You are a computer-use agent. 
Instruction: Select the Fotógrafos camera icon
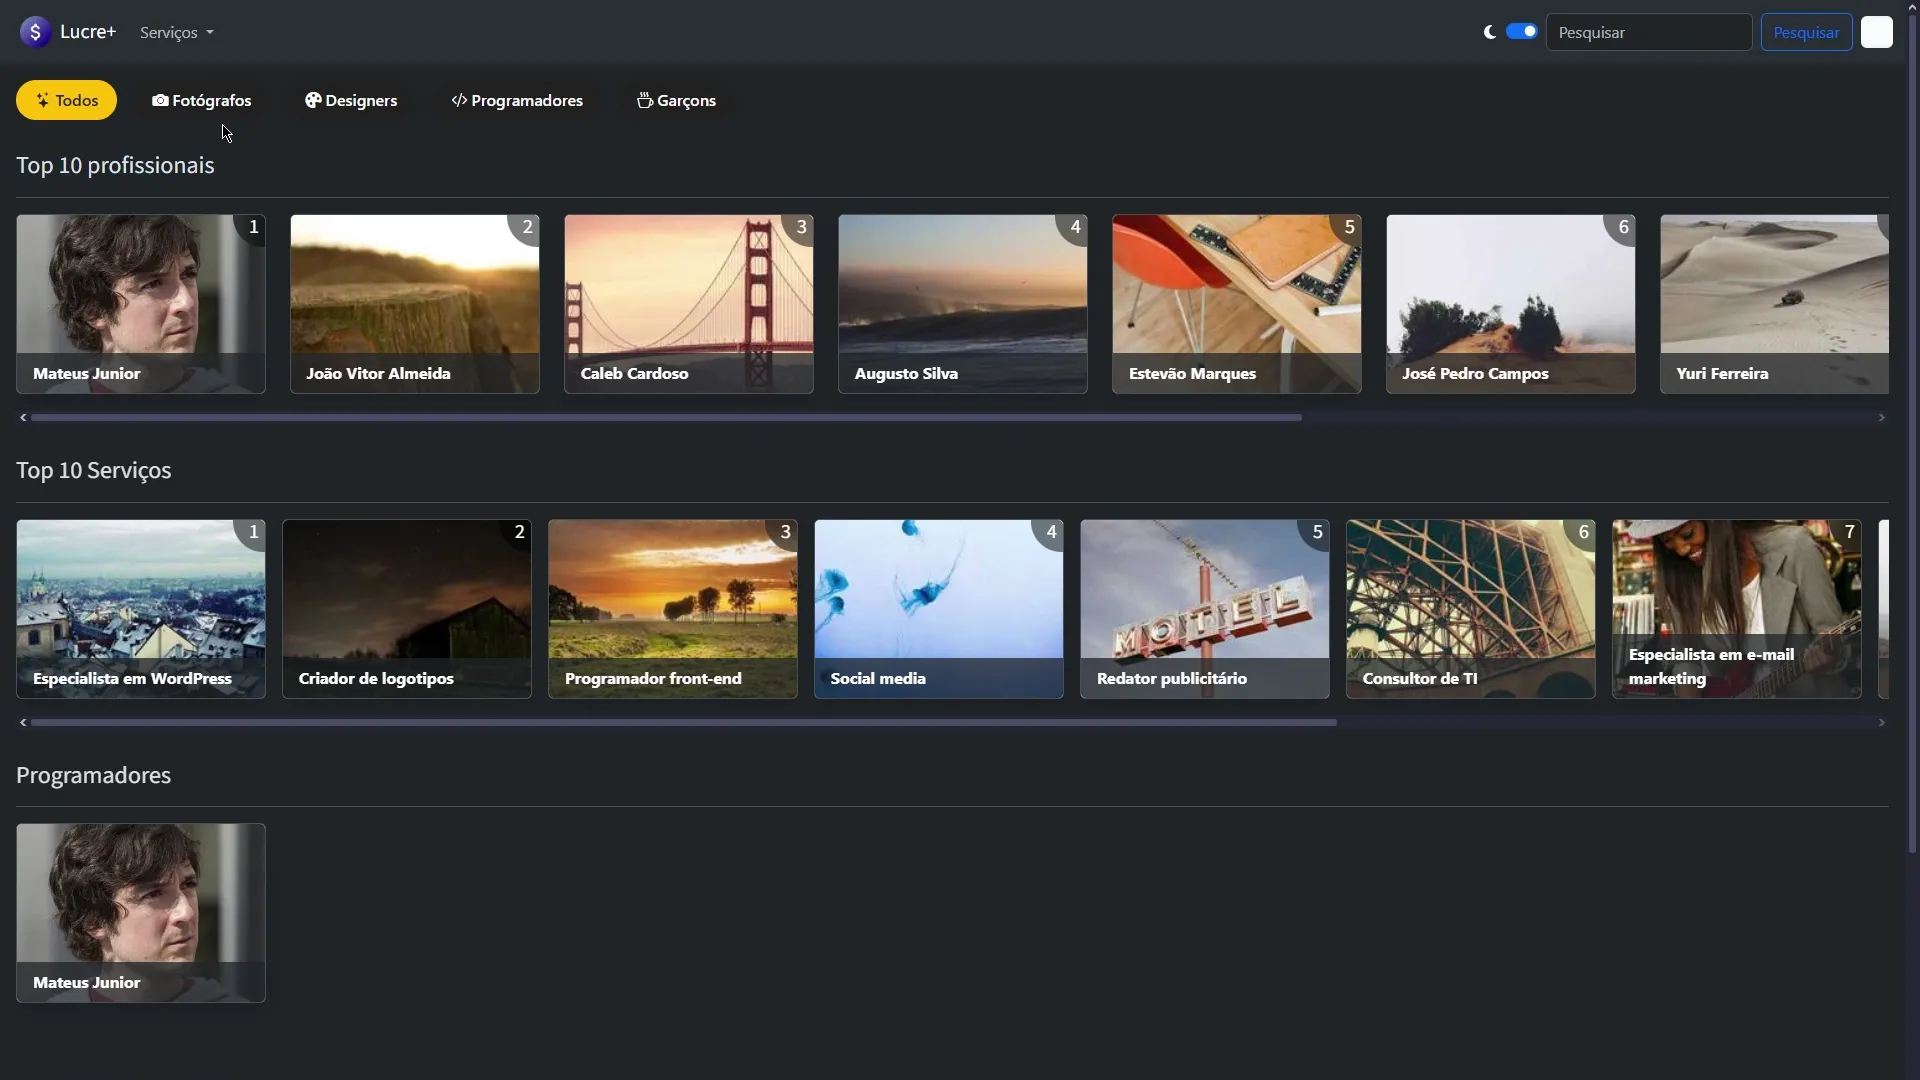(x=160, y=100)
